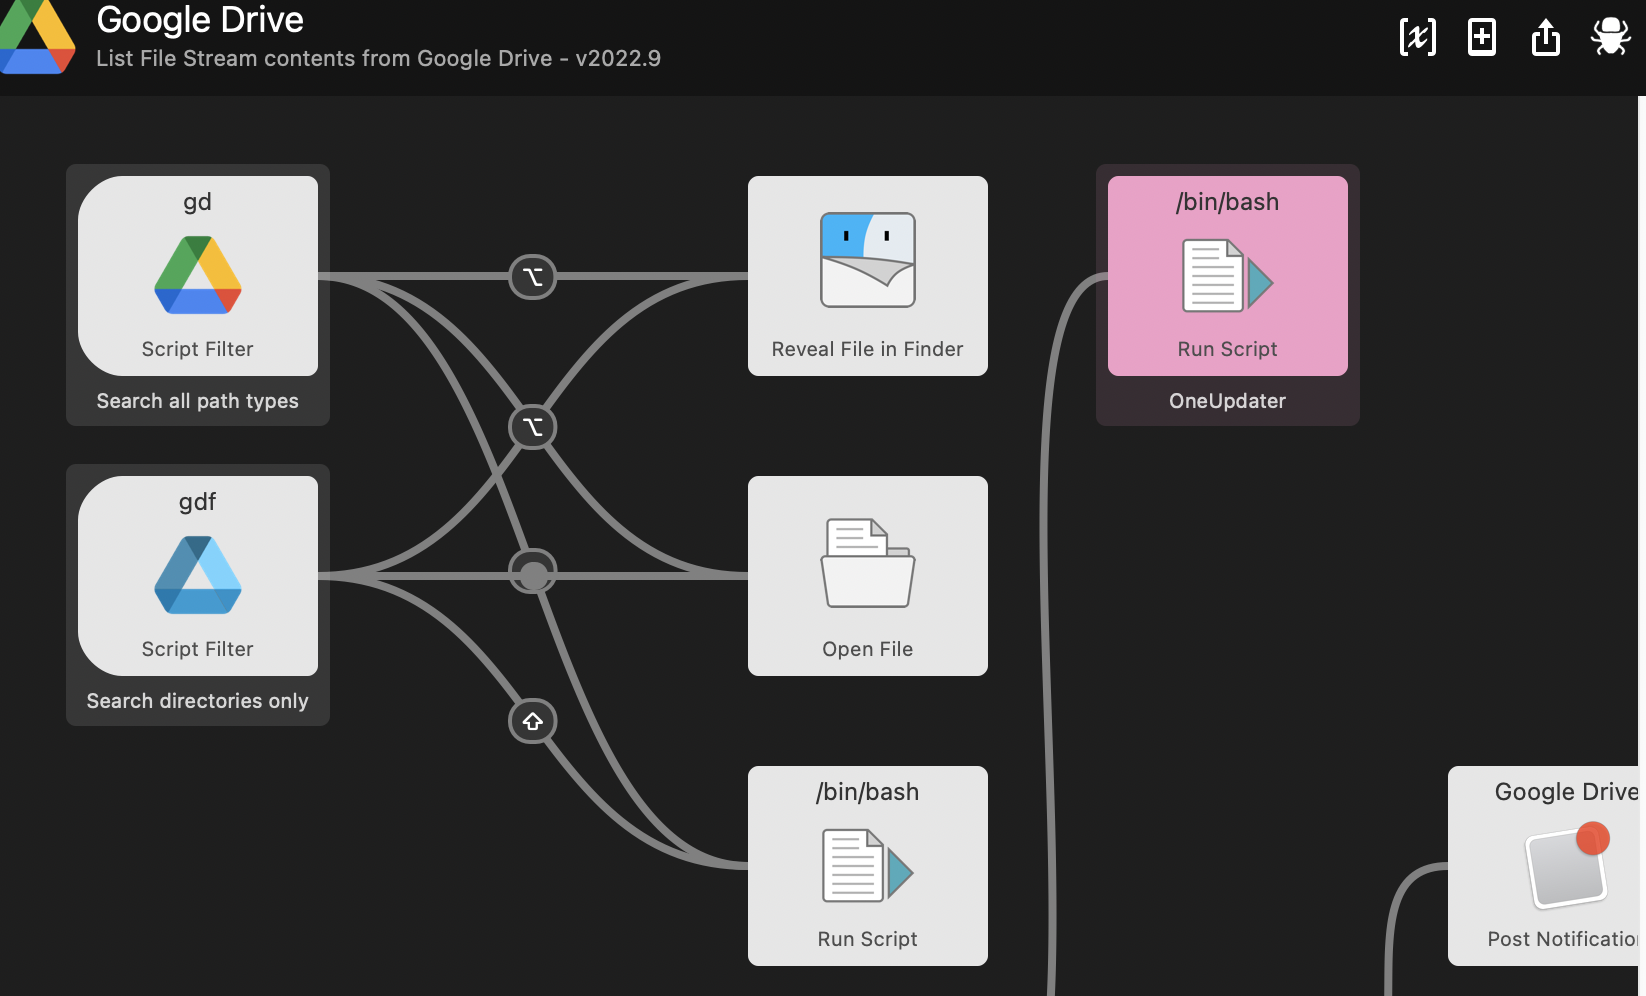The height and width of the screenshot is (996, 1646).
Task: Select the gdf Script Filter node
Action: 197,576
